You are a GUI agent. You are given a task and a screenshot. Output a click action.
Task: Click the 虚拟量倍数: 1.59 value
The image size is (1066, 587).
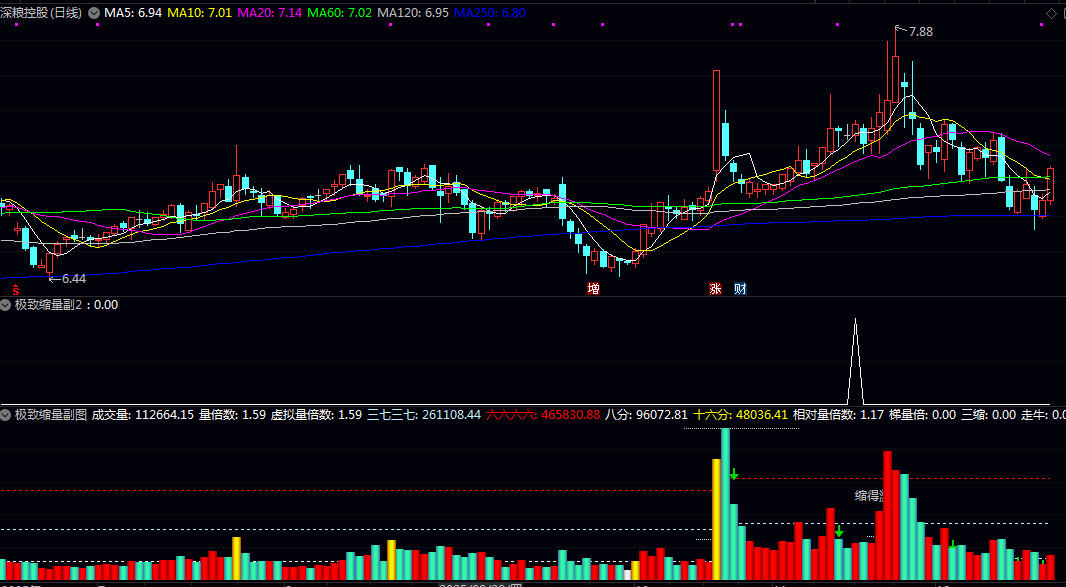click(316, 415)
